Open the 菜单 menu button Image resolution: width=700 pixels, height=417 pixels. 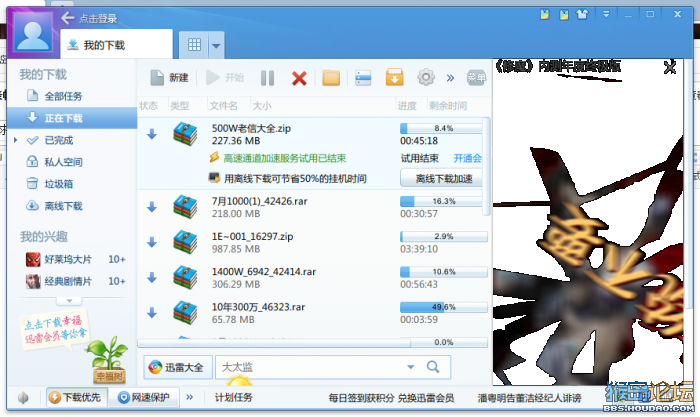pos(476,78)
